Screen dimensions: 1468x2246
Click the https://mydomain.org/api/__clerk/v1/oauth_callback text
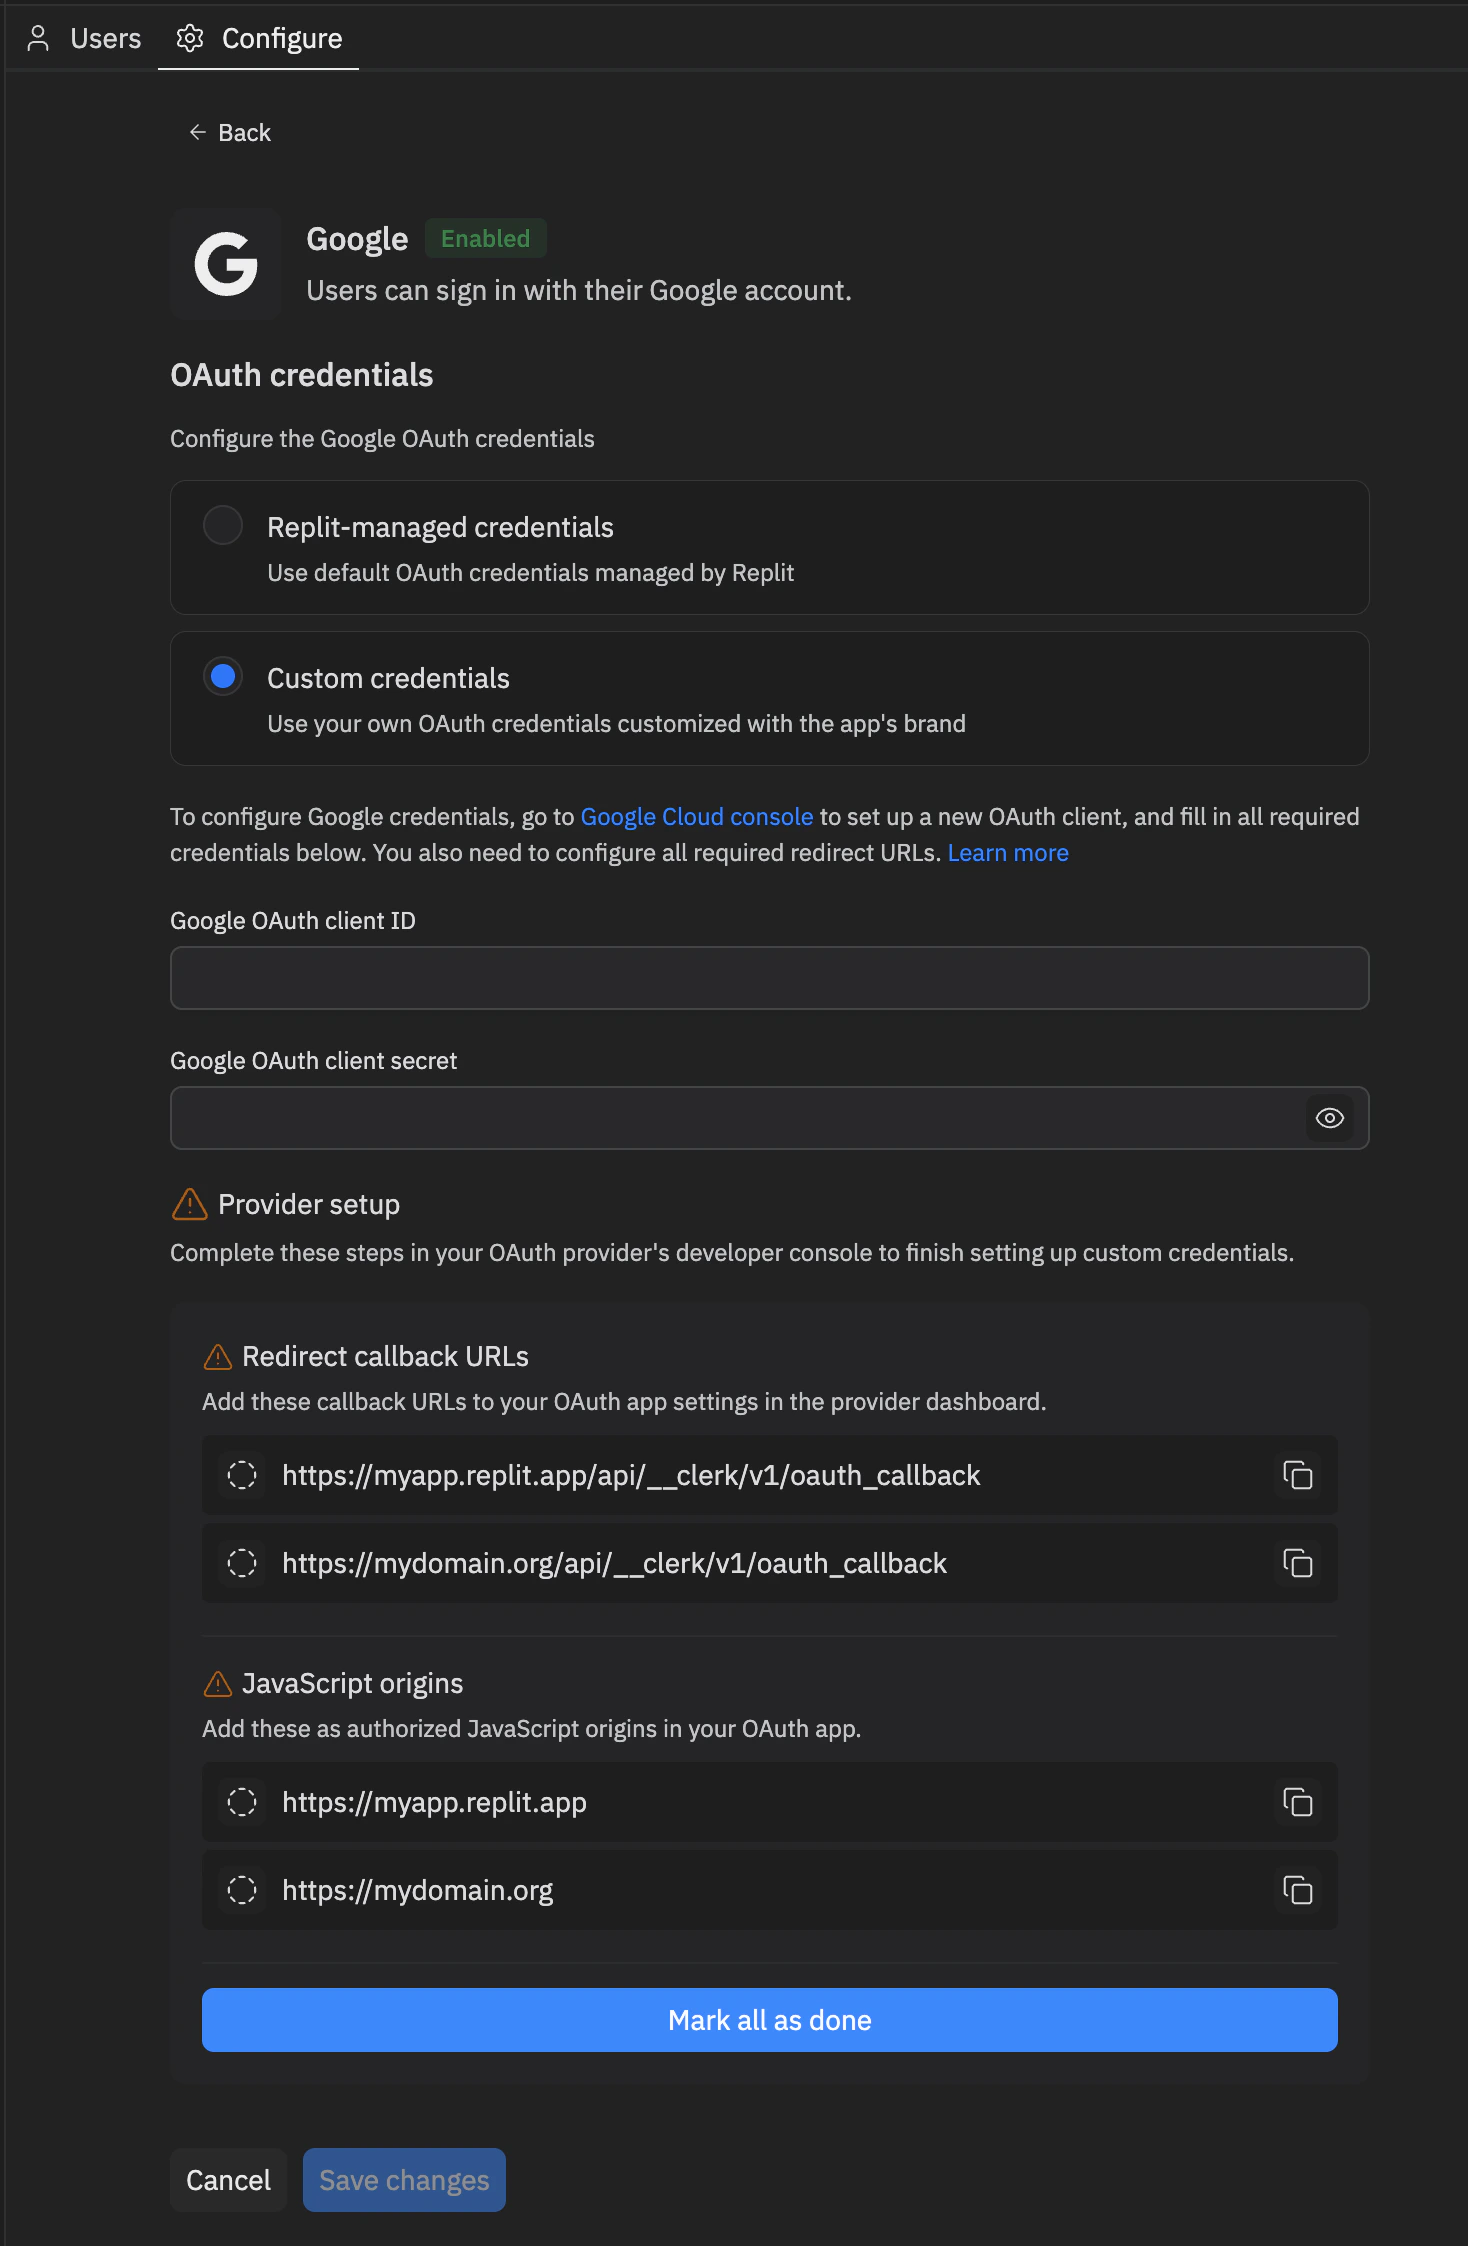(614, 1563)
